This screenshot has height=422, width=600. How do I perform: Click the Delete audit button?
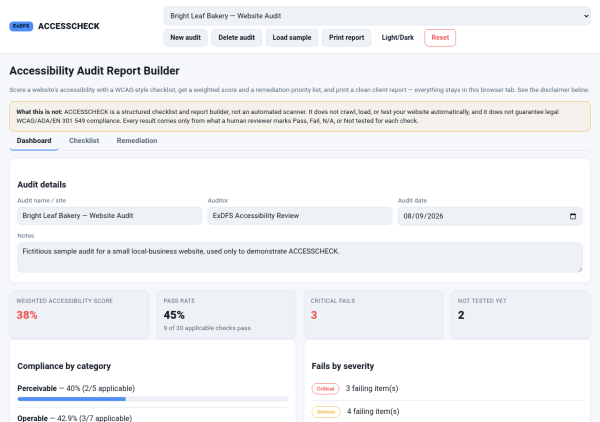236,37
